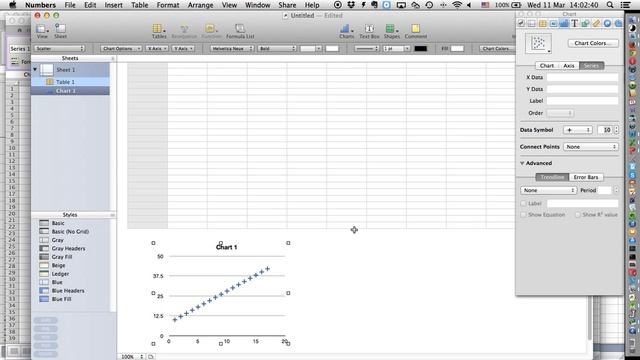Click the Reorganize toolbar icon
The image size is (640, 360).
click(184, 31)
